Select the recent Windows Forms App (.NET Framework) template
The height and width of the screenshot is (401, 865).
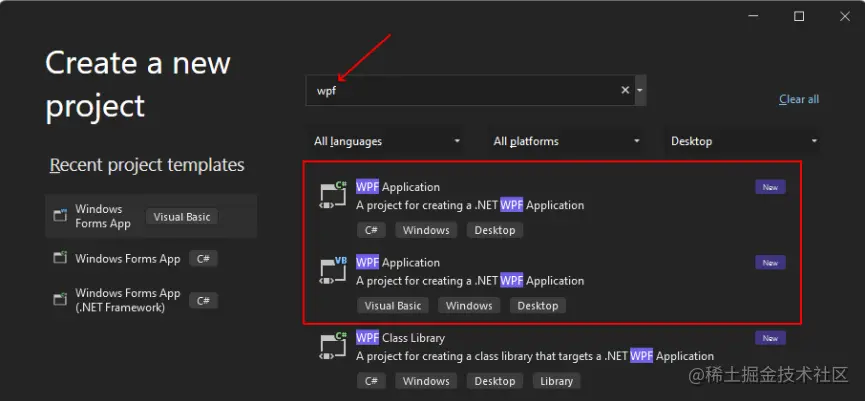click(151, 300)
